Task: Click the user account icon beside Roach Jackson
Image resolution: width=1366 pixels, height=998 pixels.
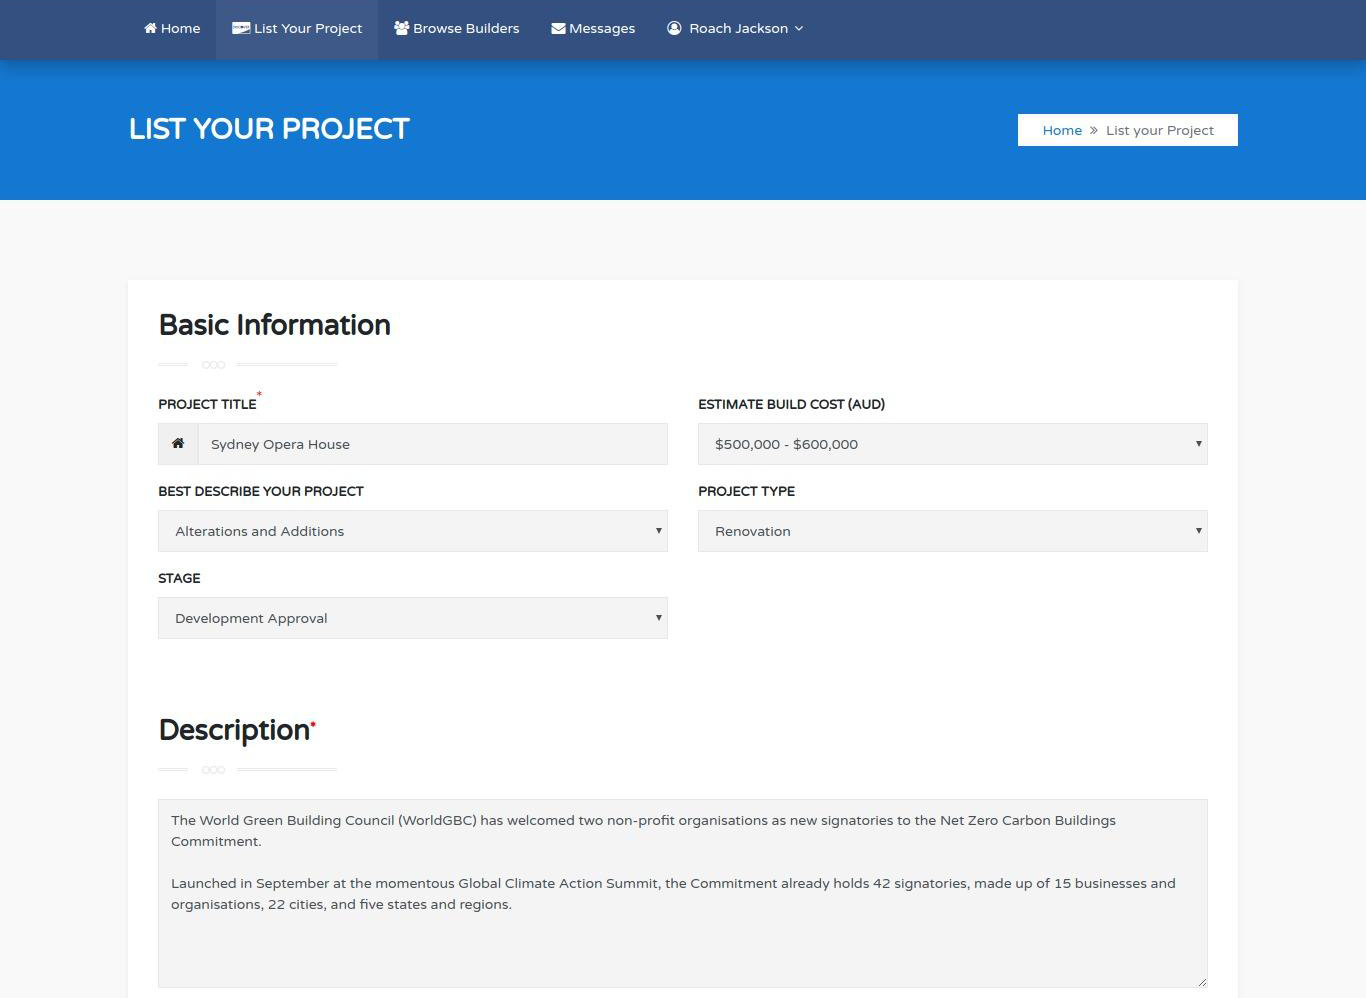Action: tap(673, 28)
